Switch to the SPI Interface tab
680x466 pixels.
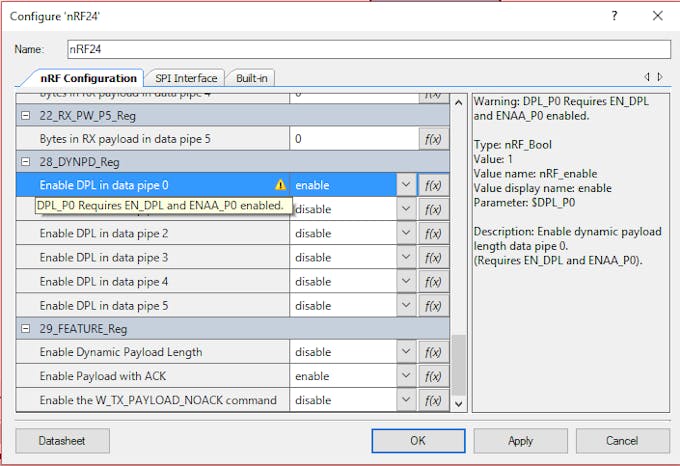[186, 78]
